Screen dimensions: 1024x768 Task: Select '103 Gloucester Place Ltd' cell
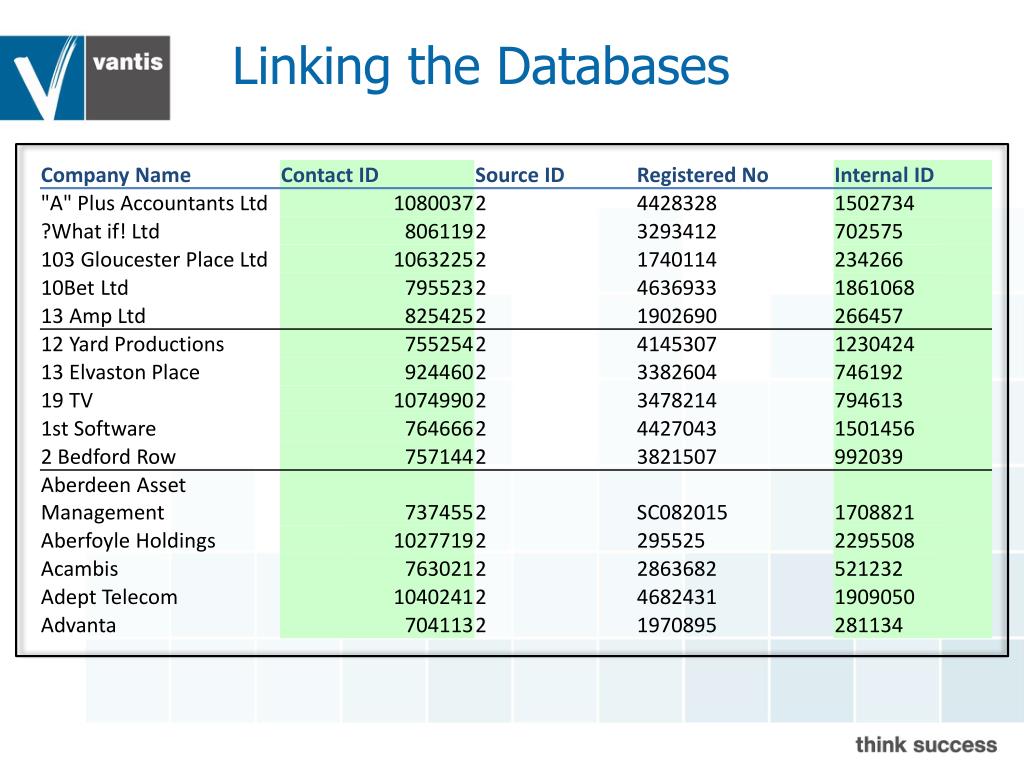tap(154, 259)
